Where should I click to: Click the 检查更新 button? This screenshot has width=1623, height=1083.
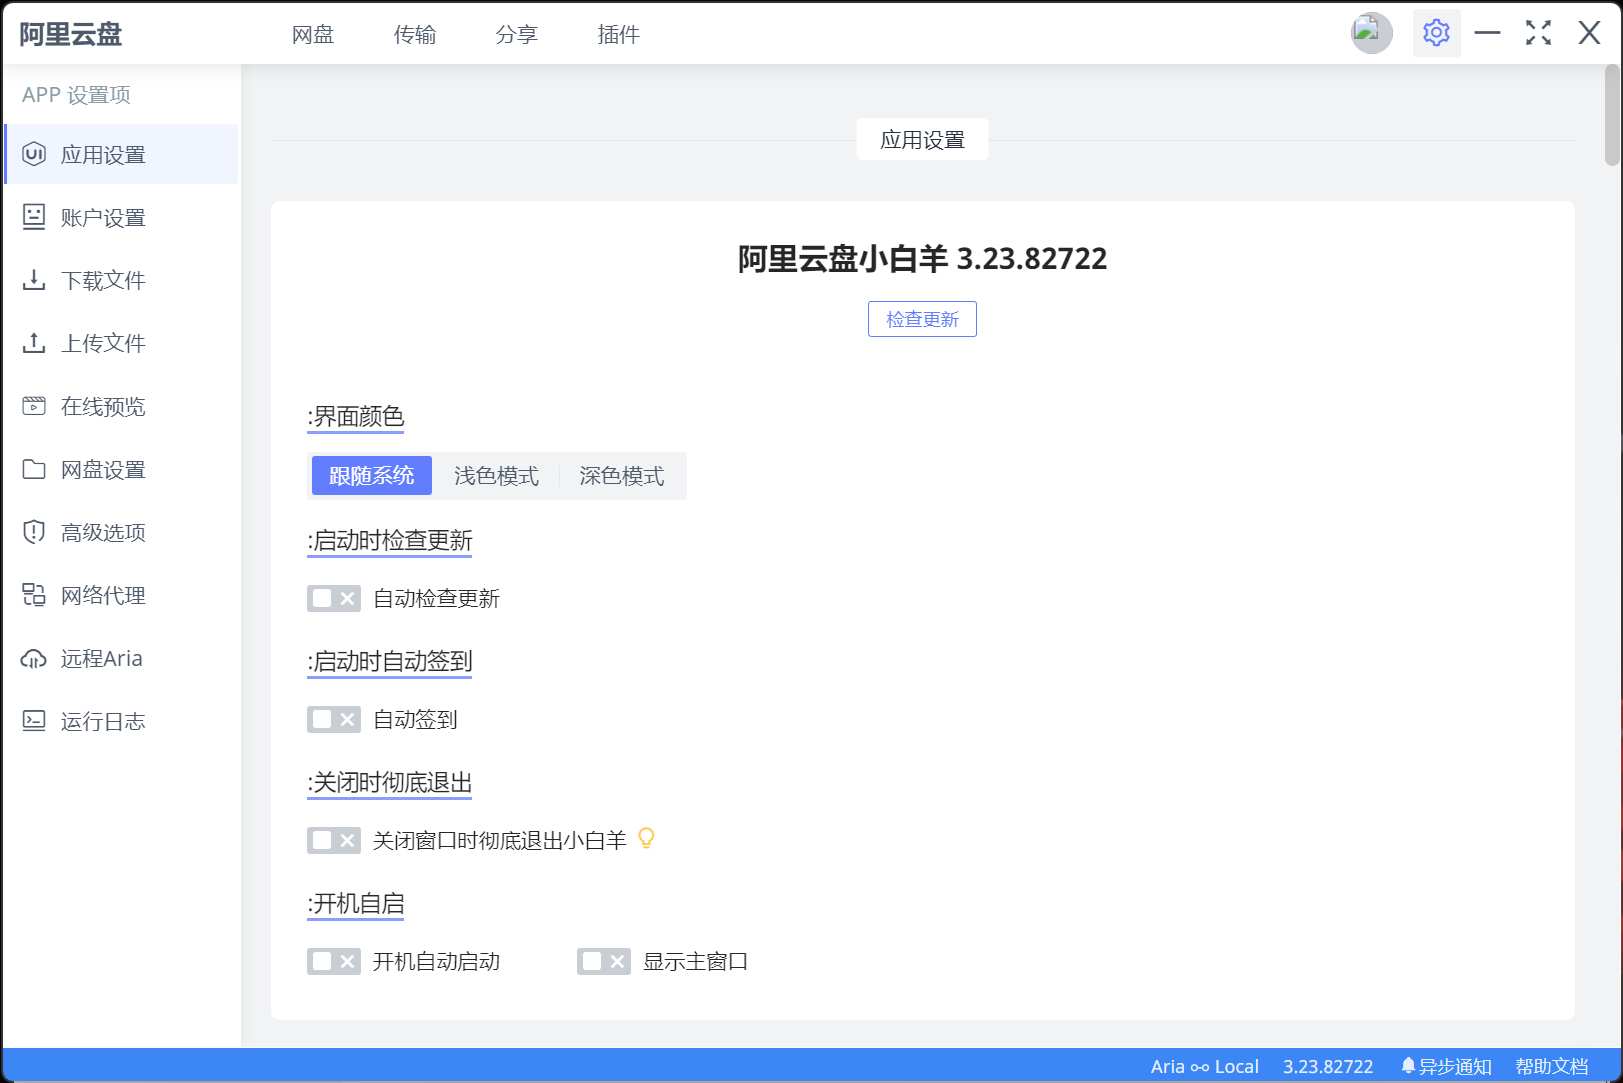coord(922,319)
